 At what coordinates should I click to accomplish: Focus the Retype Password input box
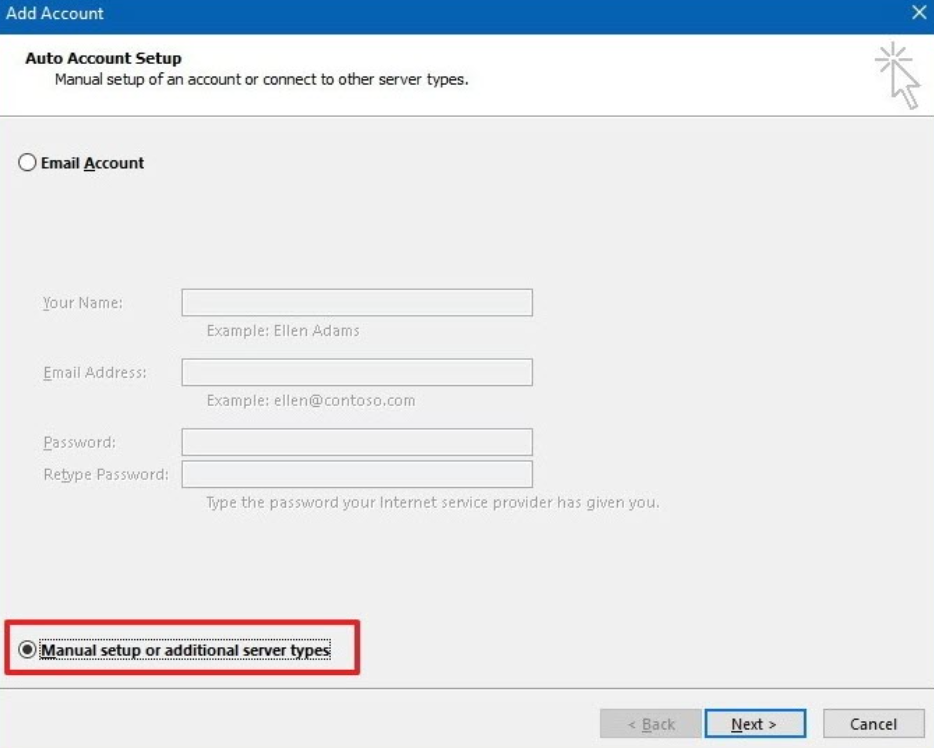pos(357,474)
